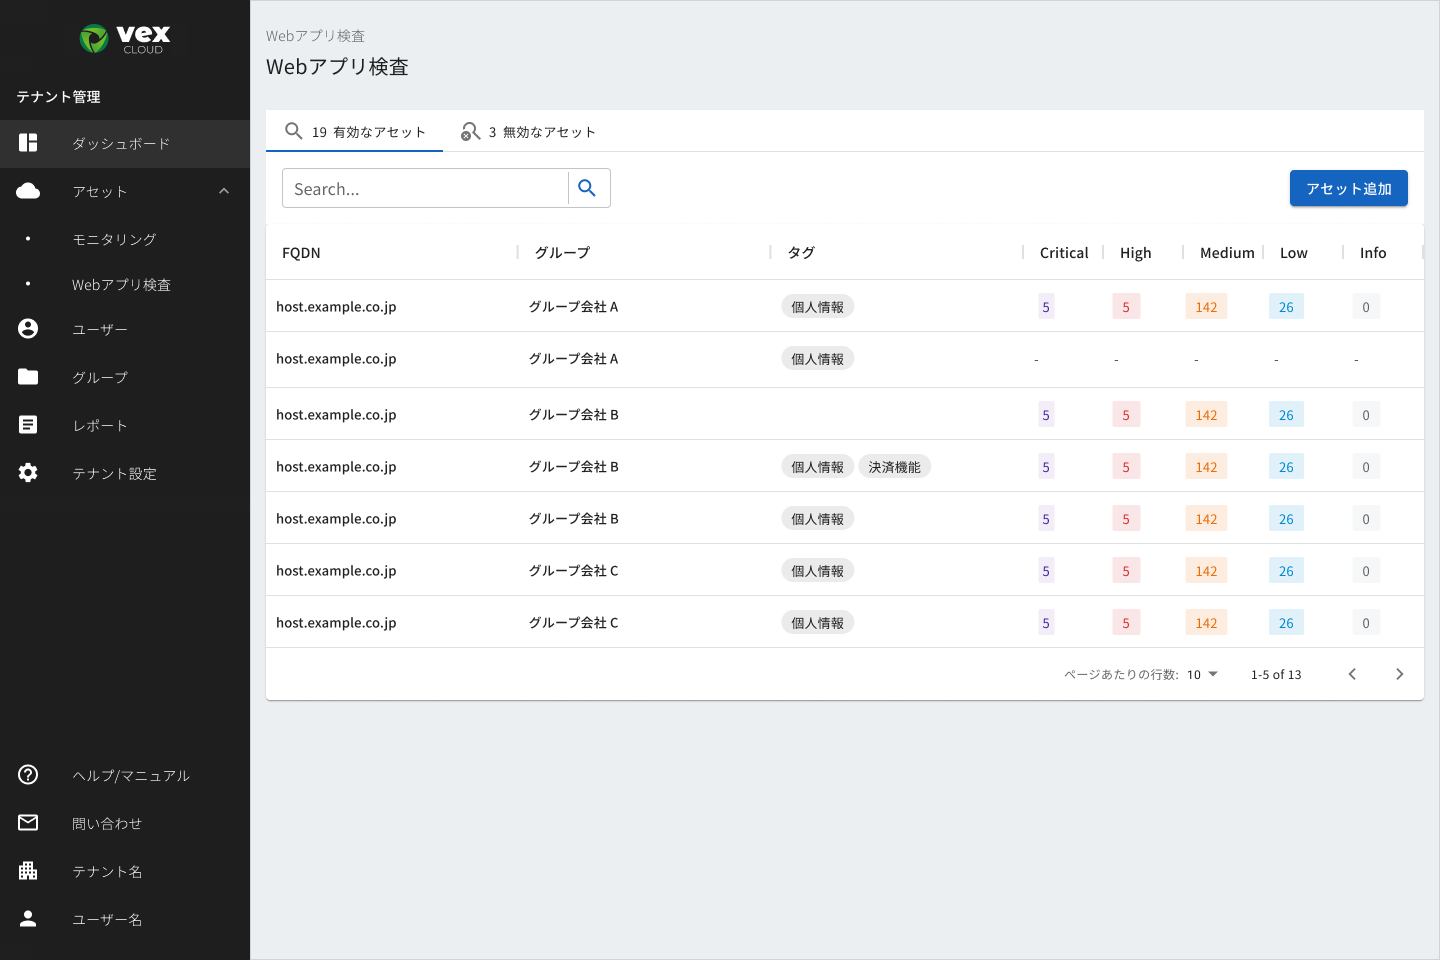
Task: Open the dashboard icon in sidebar
Action: coord(28,143)
